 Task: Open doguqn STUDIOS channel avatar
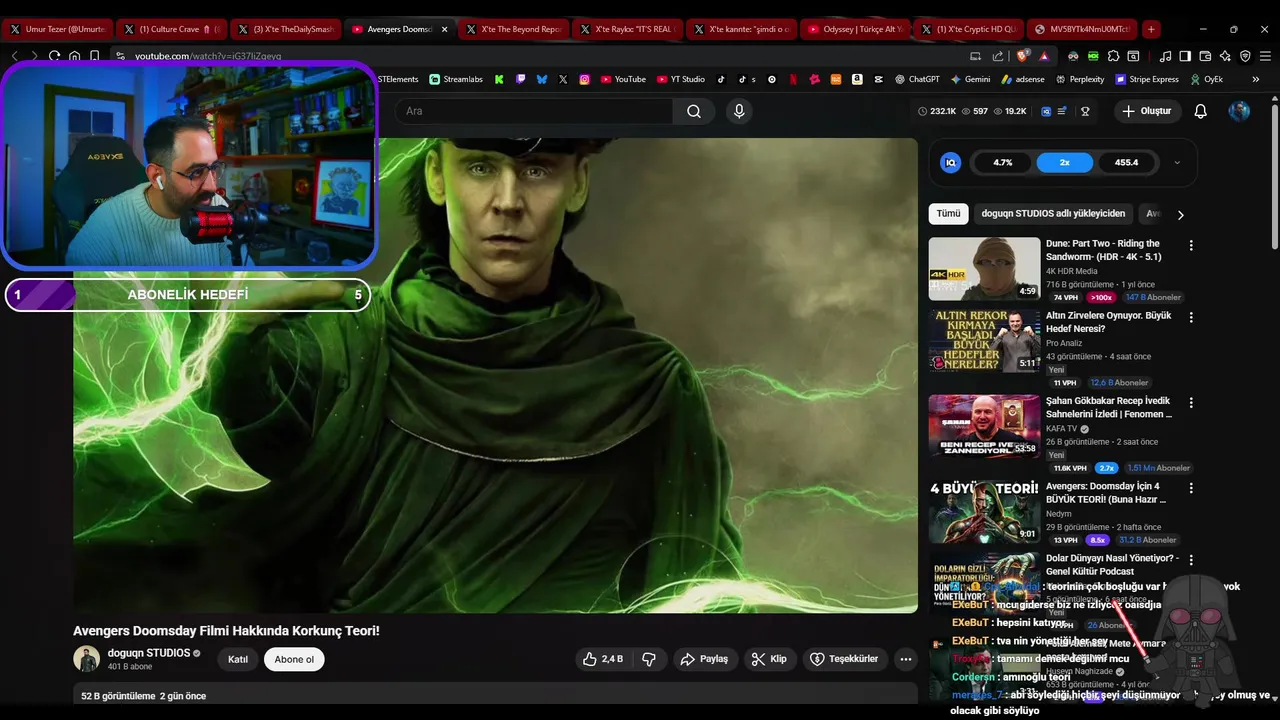tap(87, 659)
